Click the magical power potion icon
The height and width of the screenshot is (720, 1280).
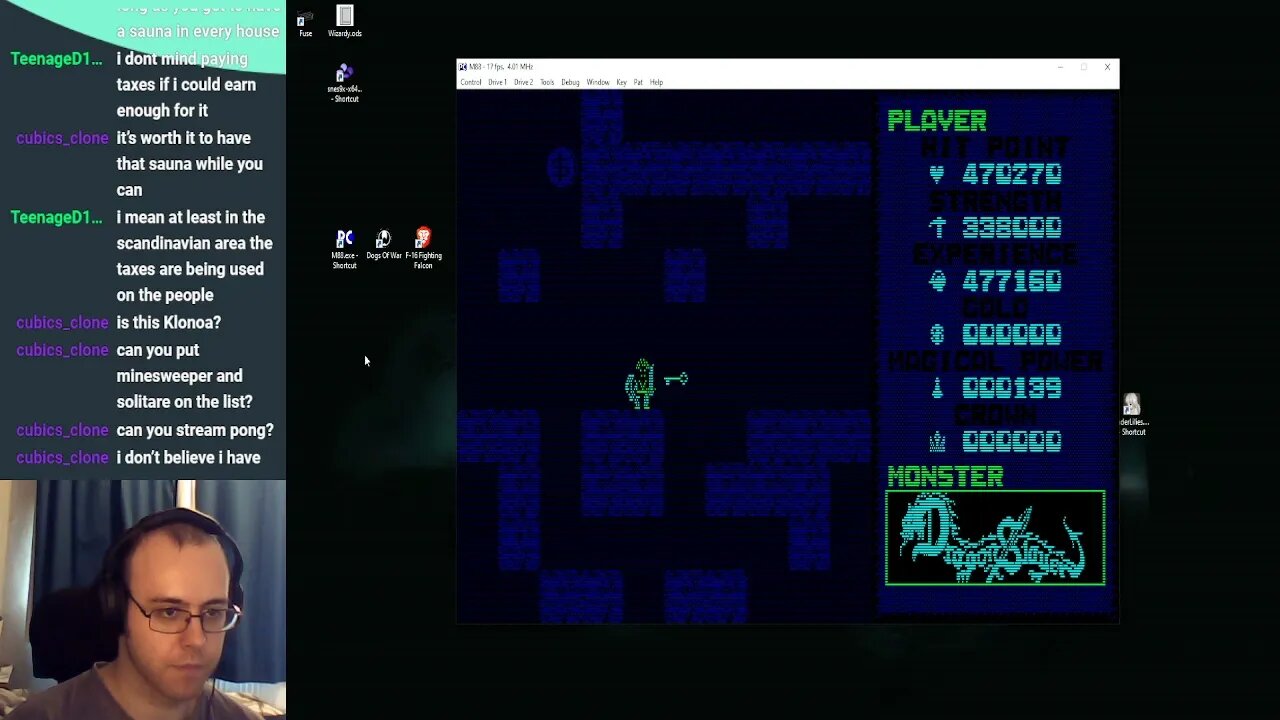coord(937,387)
